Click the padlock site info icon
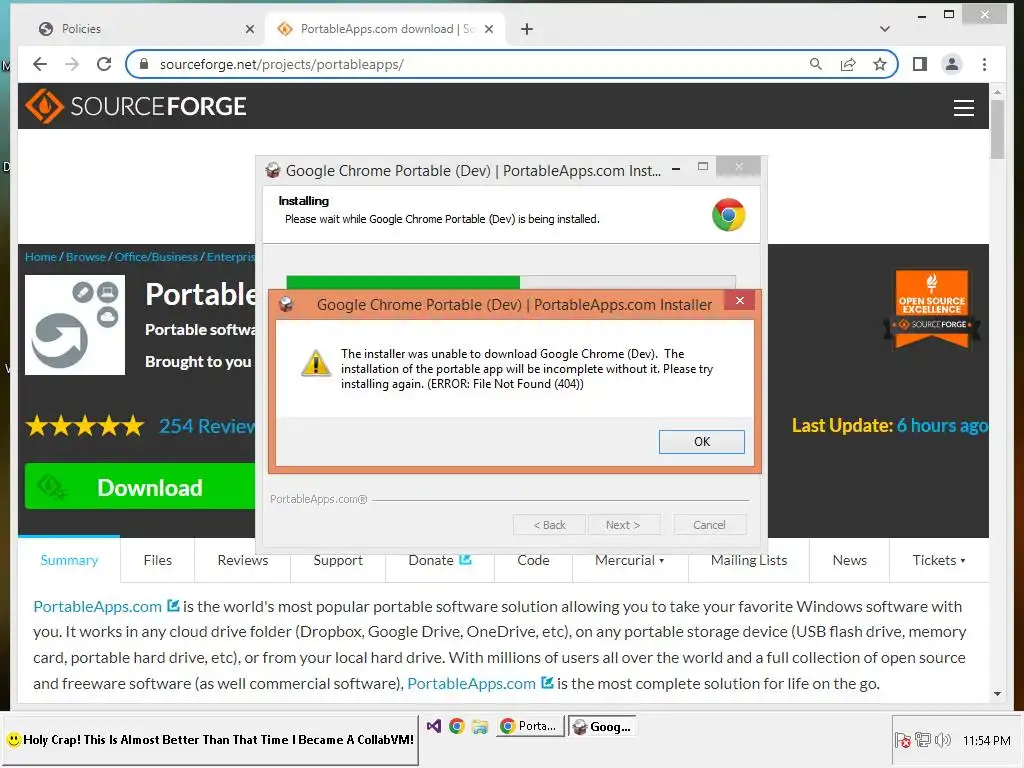 coord(144,64)
